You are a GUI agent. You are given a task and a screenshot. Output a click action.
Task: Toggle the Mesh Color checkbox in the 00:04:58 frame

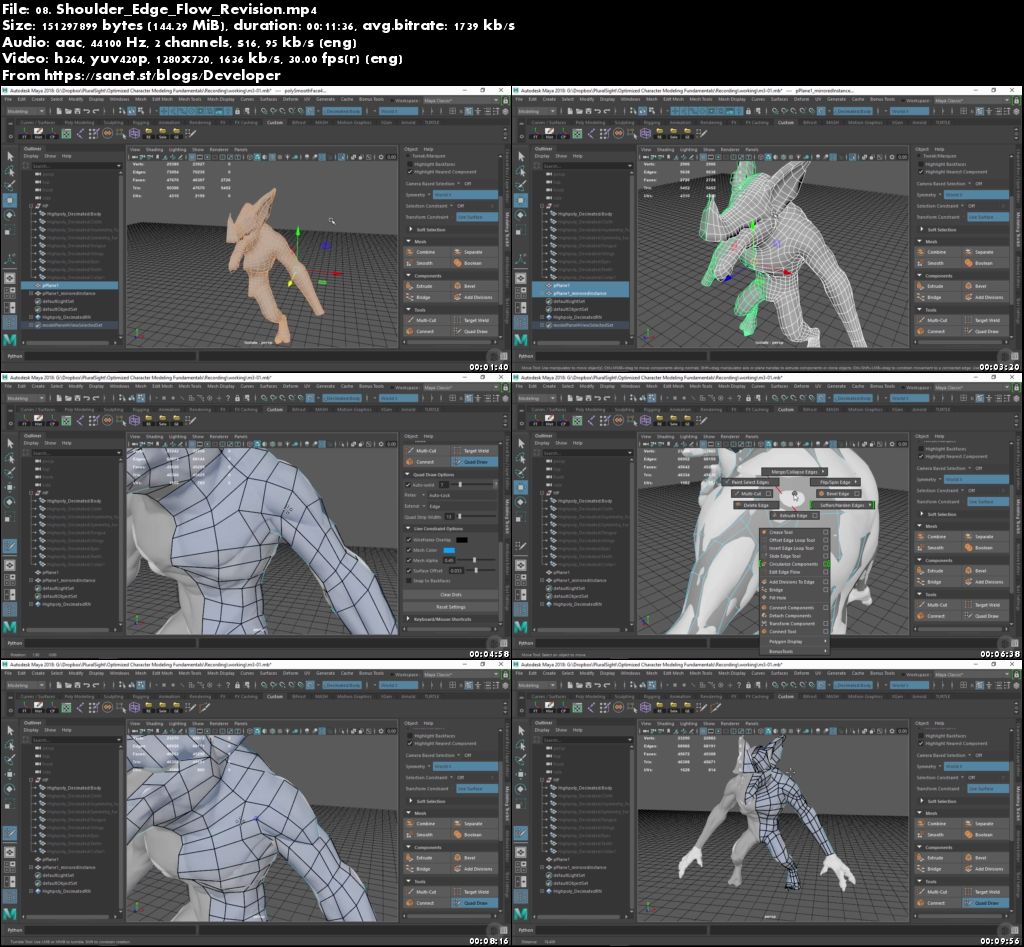(409, 550)
